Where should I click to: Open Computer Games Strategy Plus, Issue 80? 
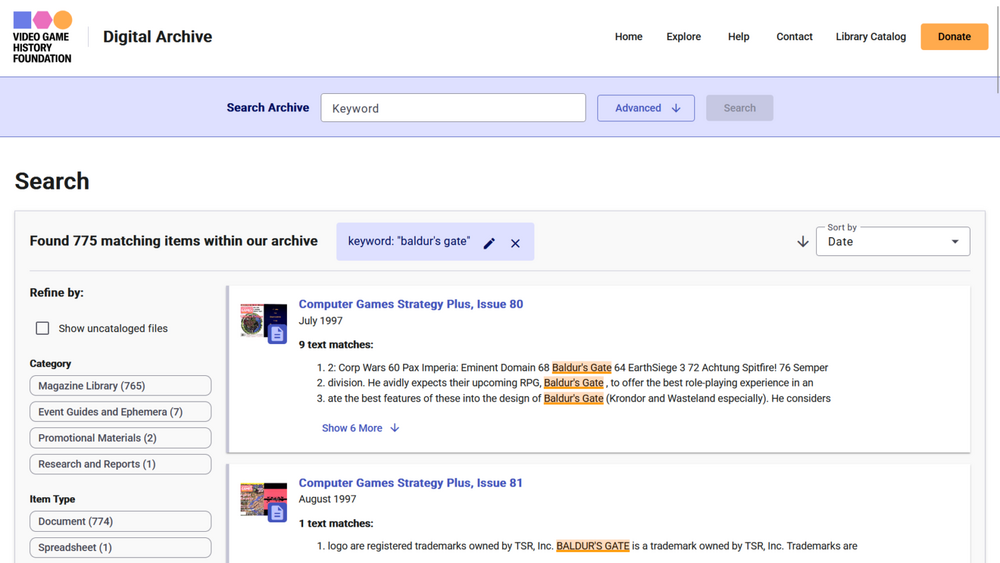tap(410, 304)
